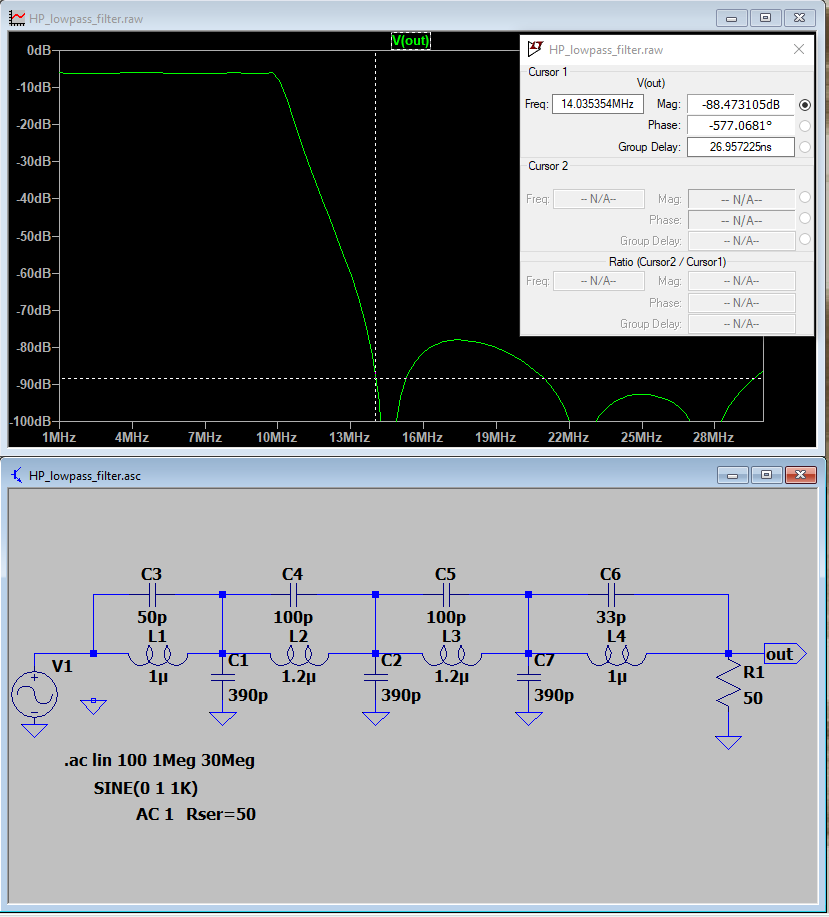Select capacitor C3 symbol
The height and width of the screenshot is (917, 829).
pos(152,595)
